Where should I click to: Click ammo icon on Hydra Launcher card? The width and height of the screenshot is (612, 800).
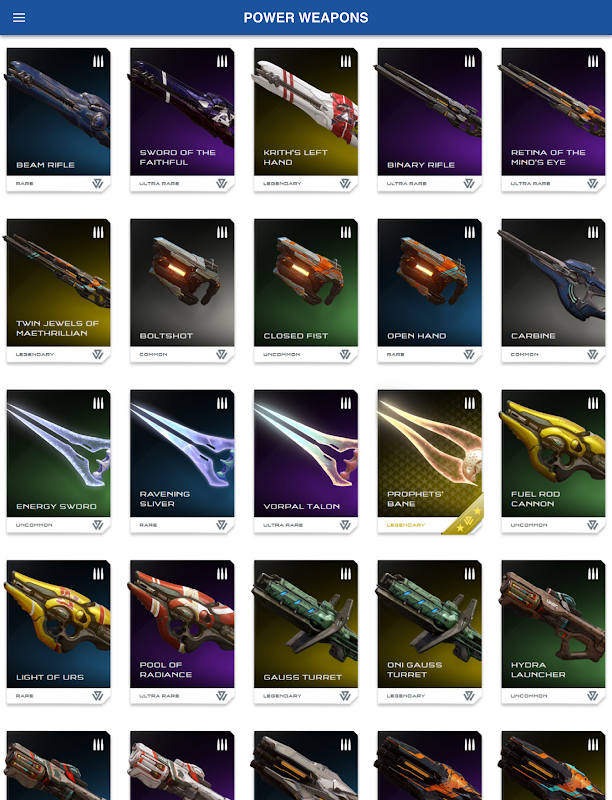click(x=593, y=574)
